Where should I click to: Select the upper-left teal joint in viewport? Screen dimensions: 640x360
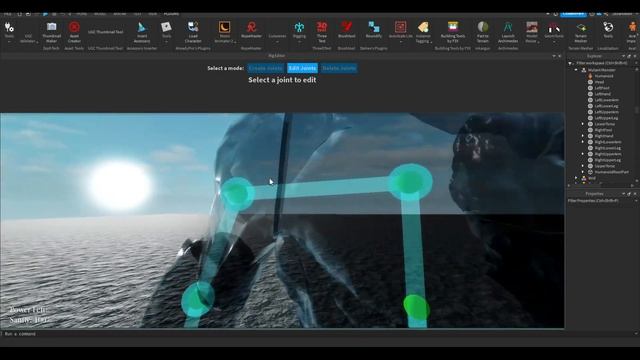pos(237,193)
